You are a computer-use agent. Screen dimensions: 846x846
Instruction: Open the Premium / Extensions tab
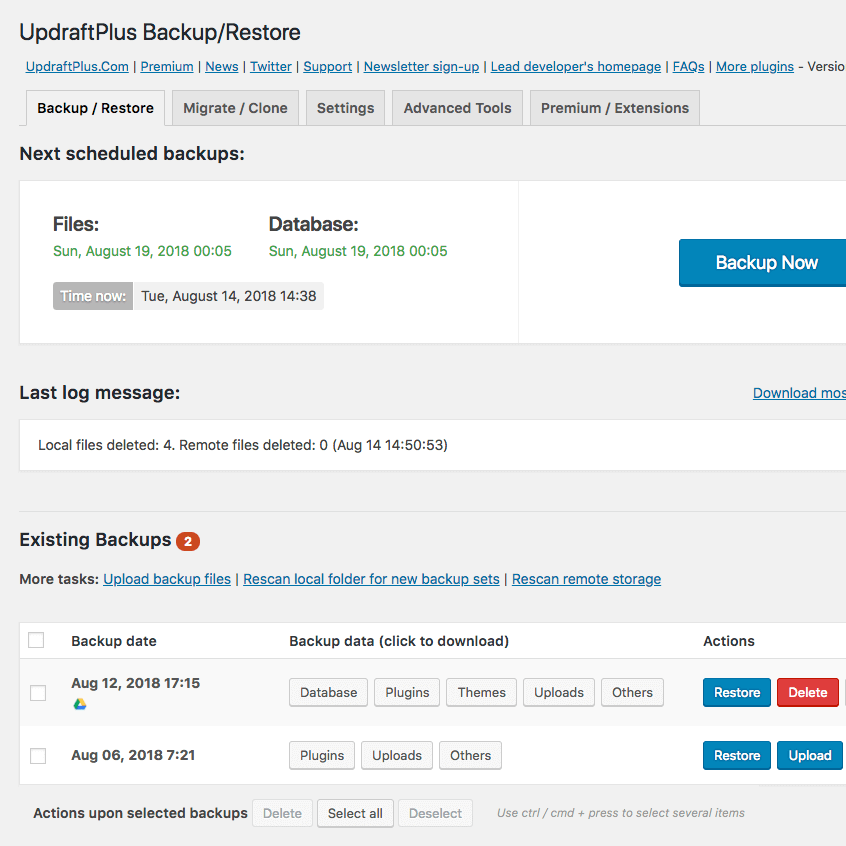pyautogui.click(x=615, y=108)
